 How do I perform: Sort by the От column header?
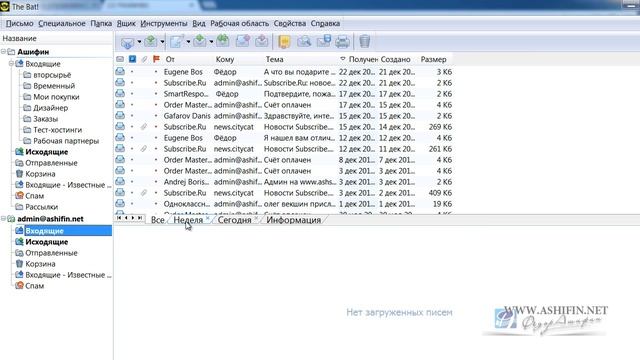click(x=170, y=59)
